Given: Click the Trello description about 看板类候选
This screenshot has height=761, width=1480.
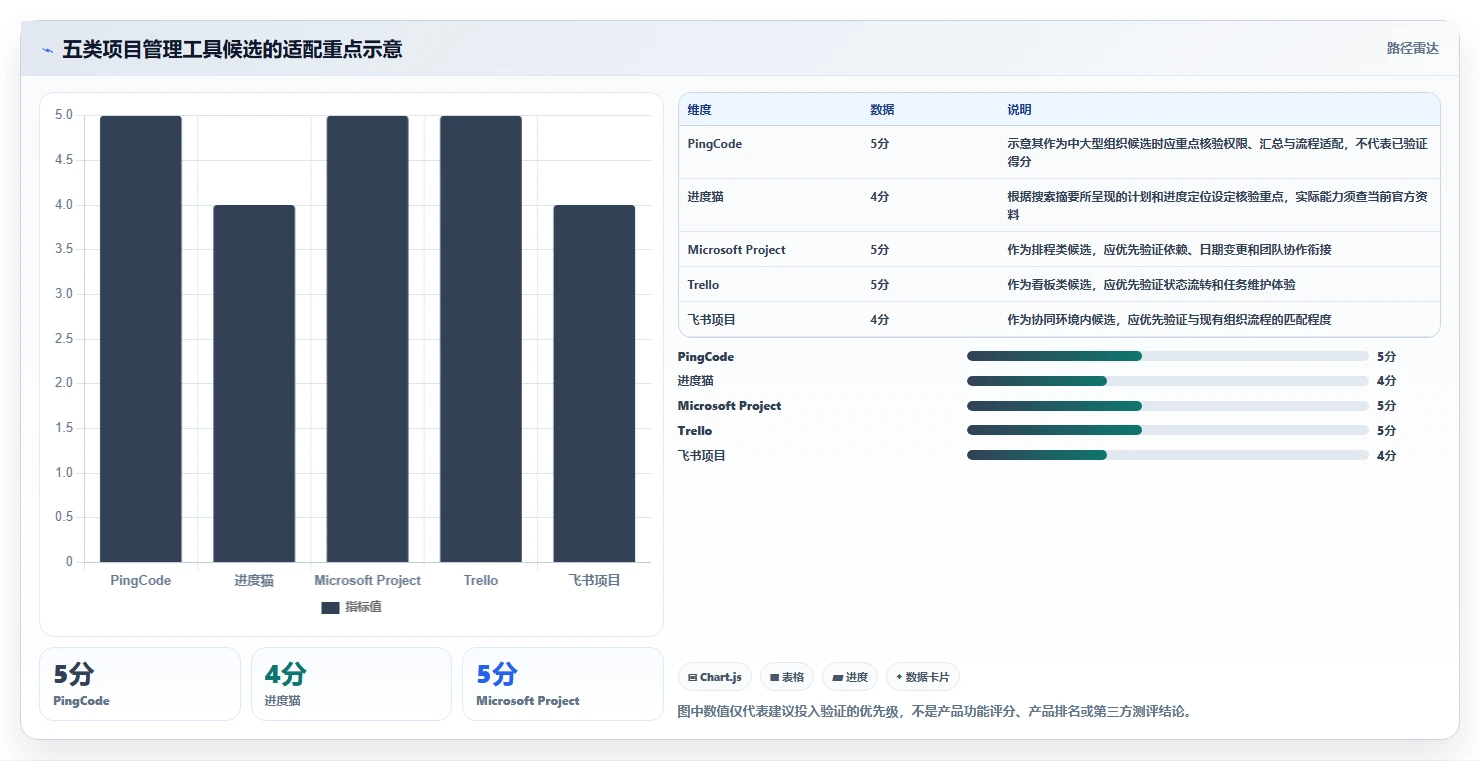Looking at the screenshot, I should coord(1151,285).
